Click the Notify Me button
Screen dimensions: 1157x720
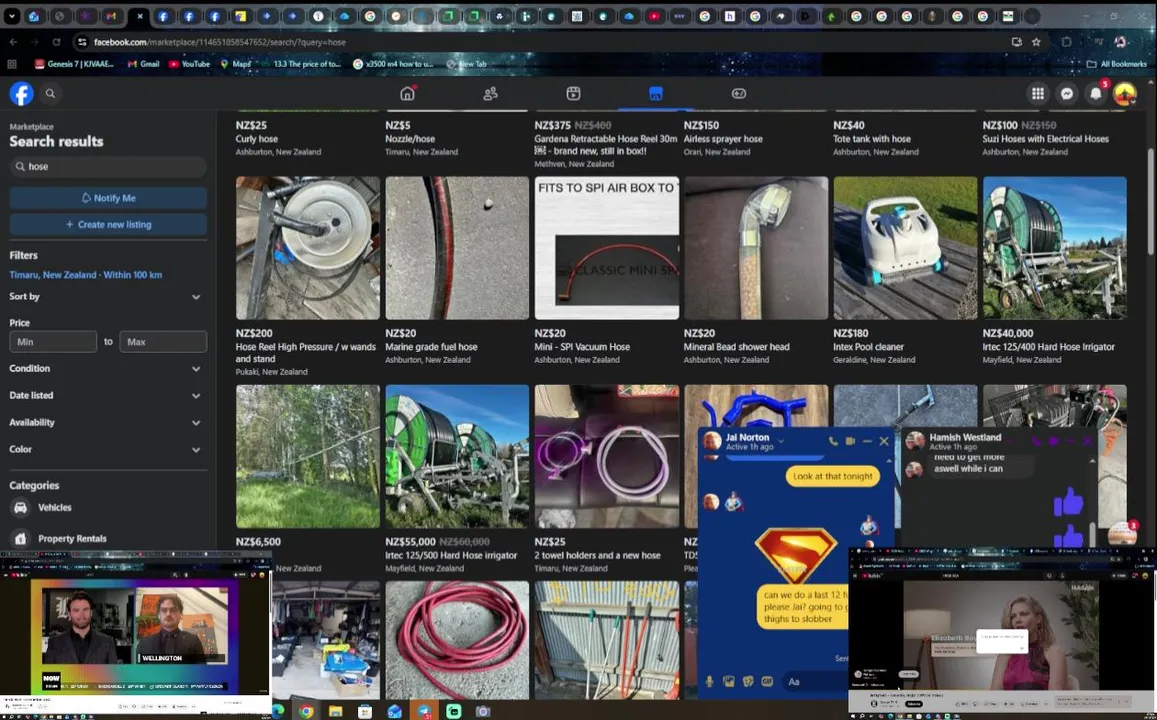pos(108,198)
